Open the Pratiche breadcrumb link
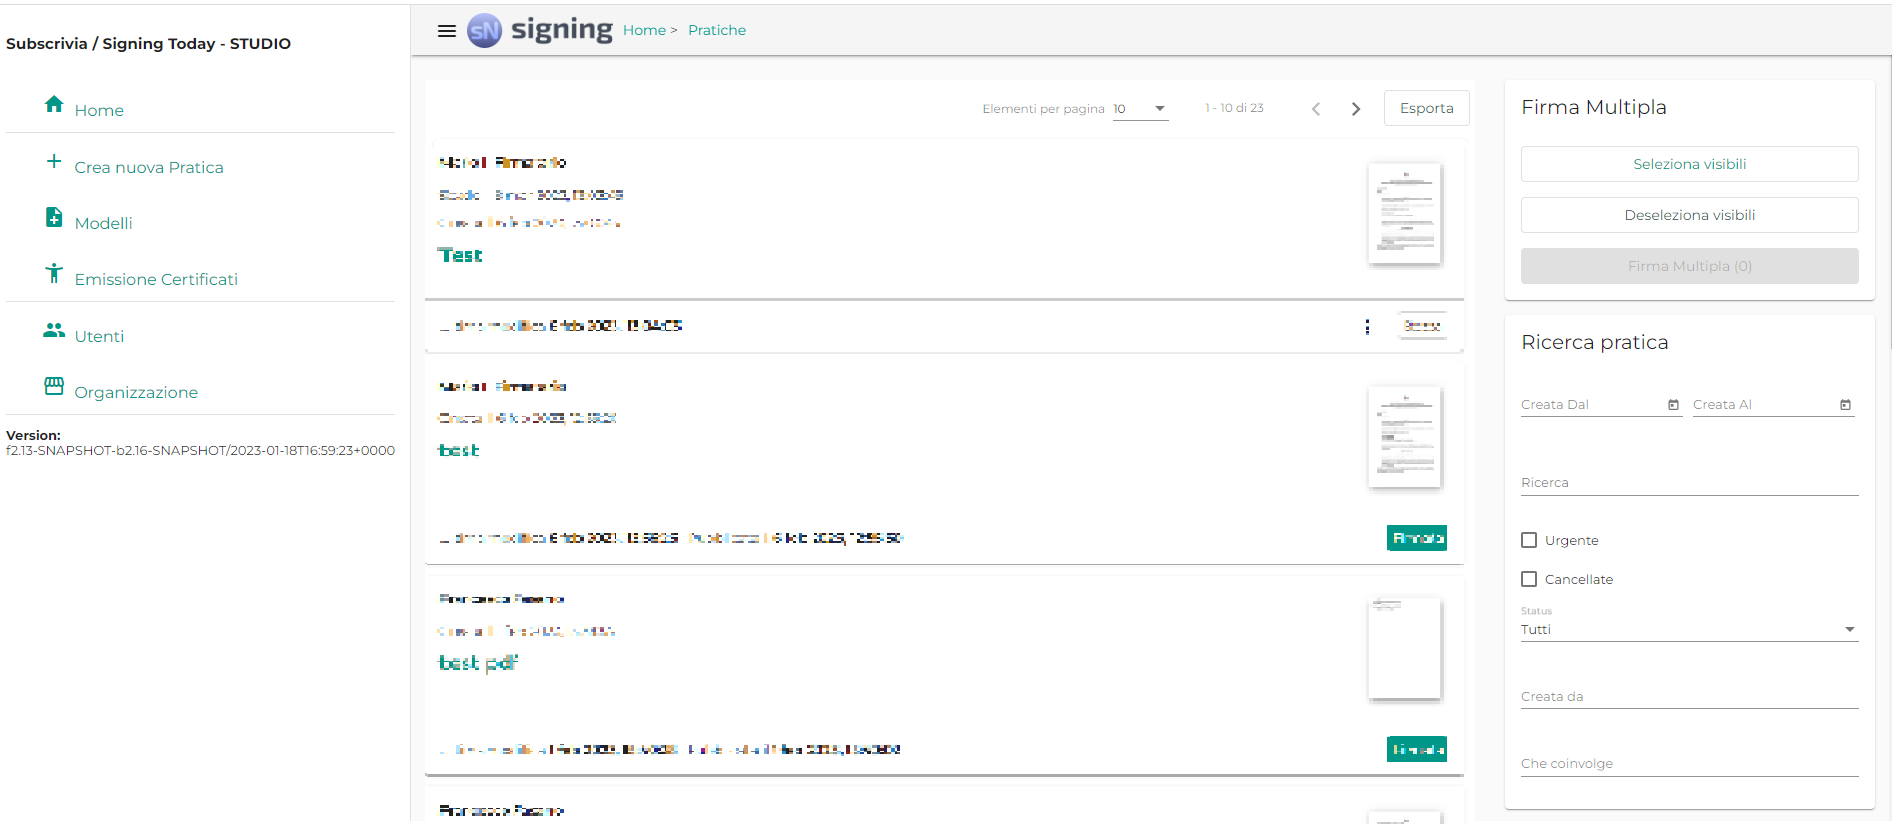Image resolution: width=1896 pixels, height=828 pixels. tap(717, 31)
